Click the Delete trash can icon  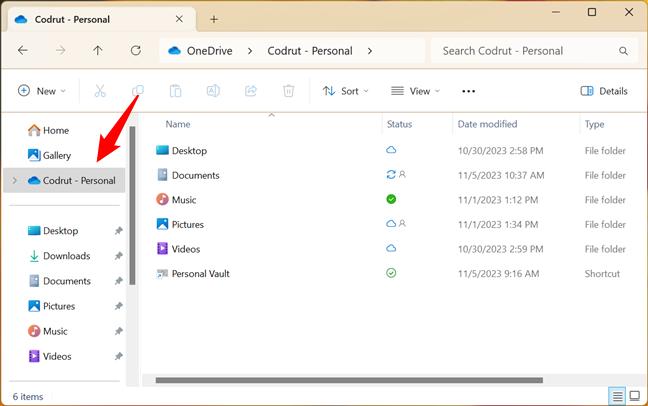tap(289, 91)
